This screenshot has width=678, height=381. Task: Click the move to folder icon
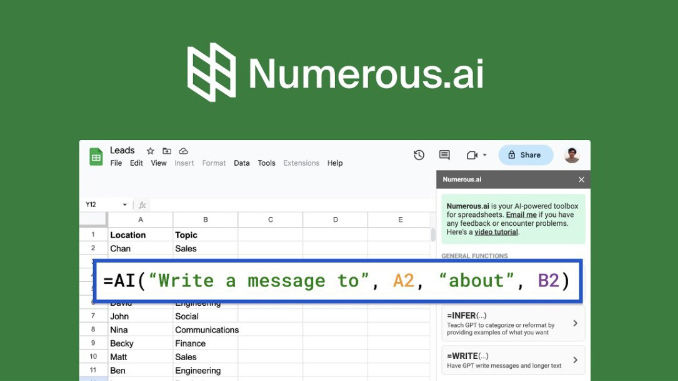coord(166,151)
